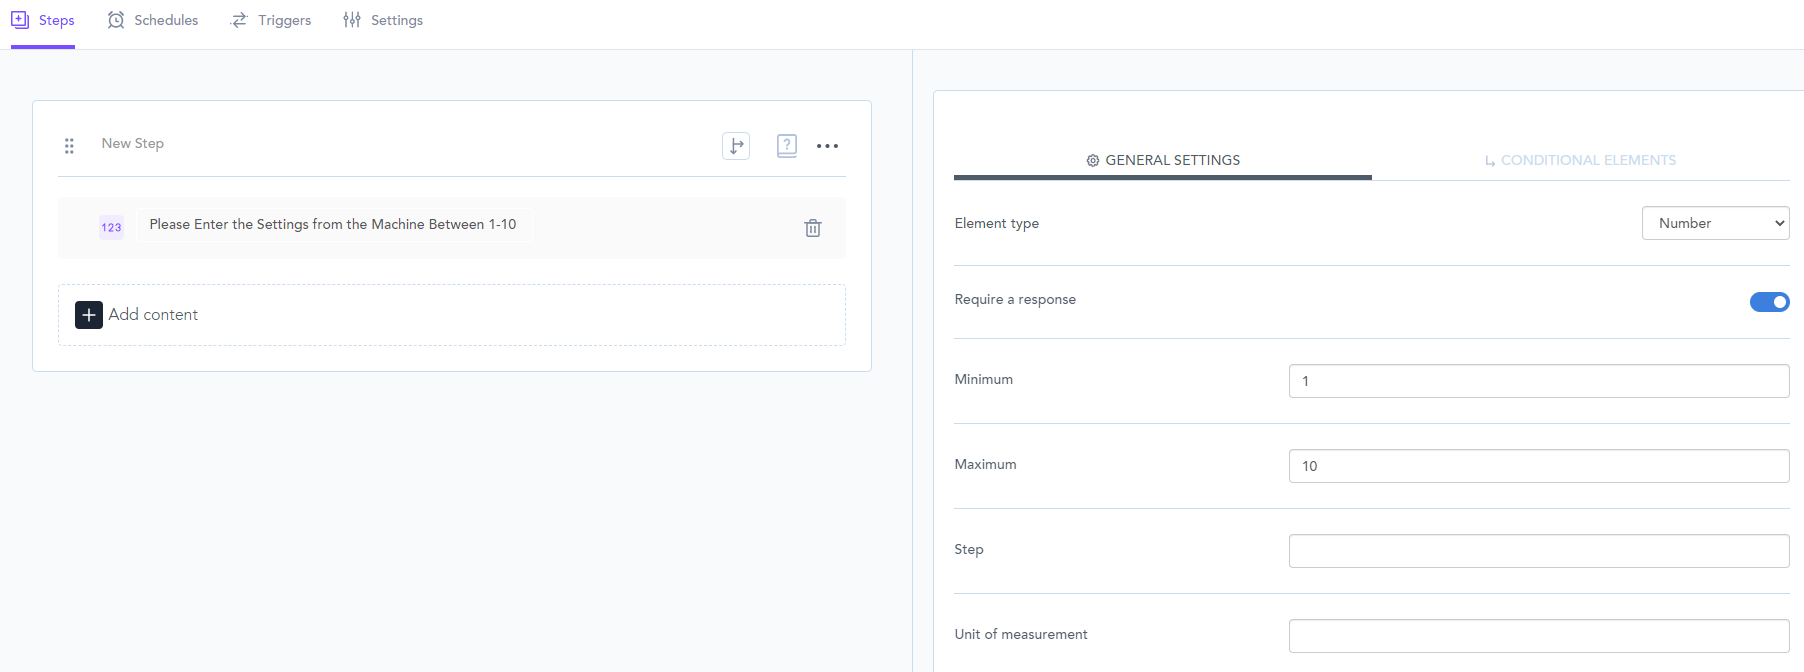Screen dimensions: 1804x672
Task: Select the Steps tab
Action: point(43,20)
